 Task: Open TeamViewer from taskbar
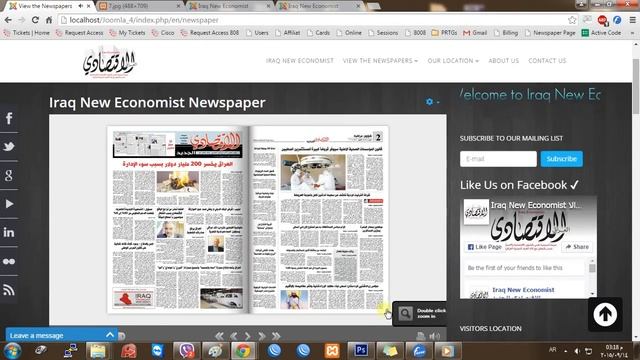157,350
